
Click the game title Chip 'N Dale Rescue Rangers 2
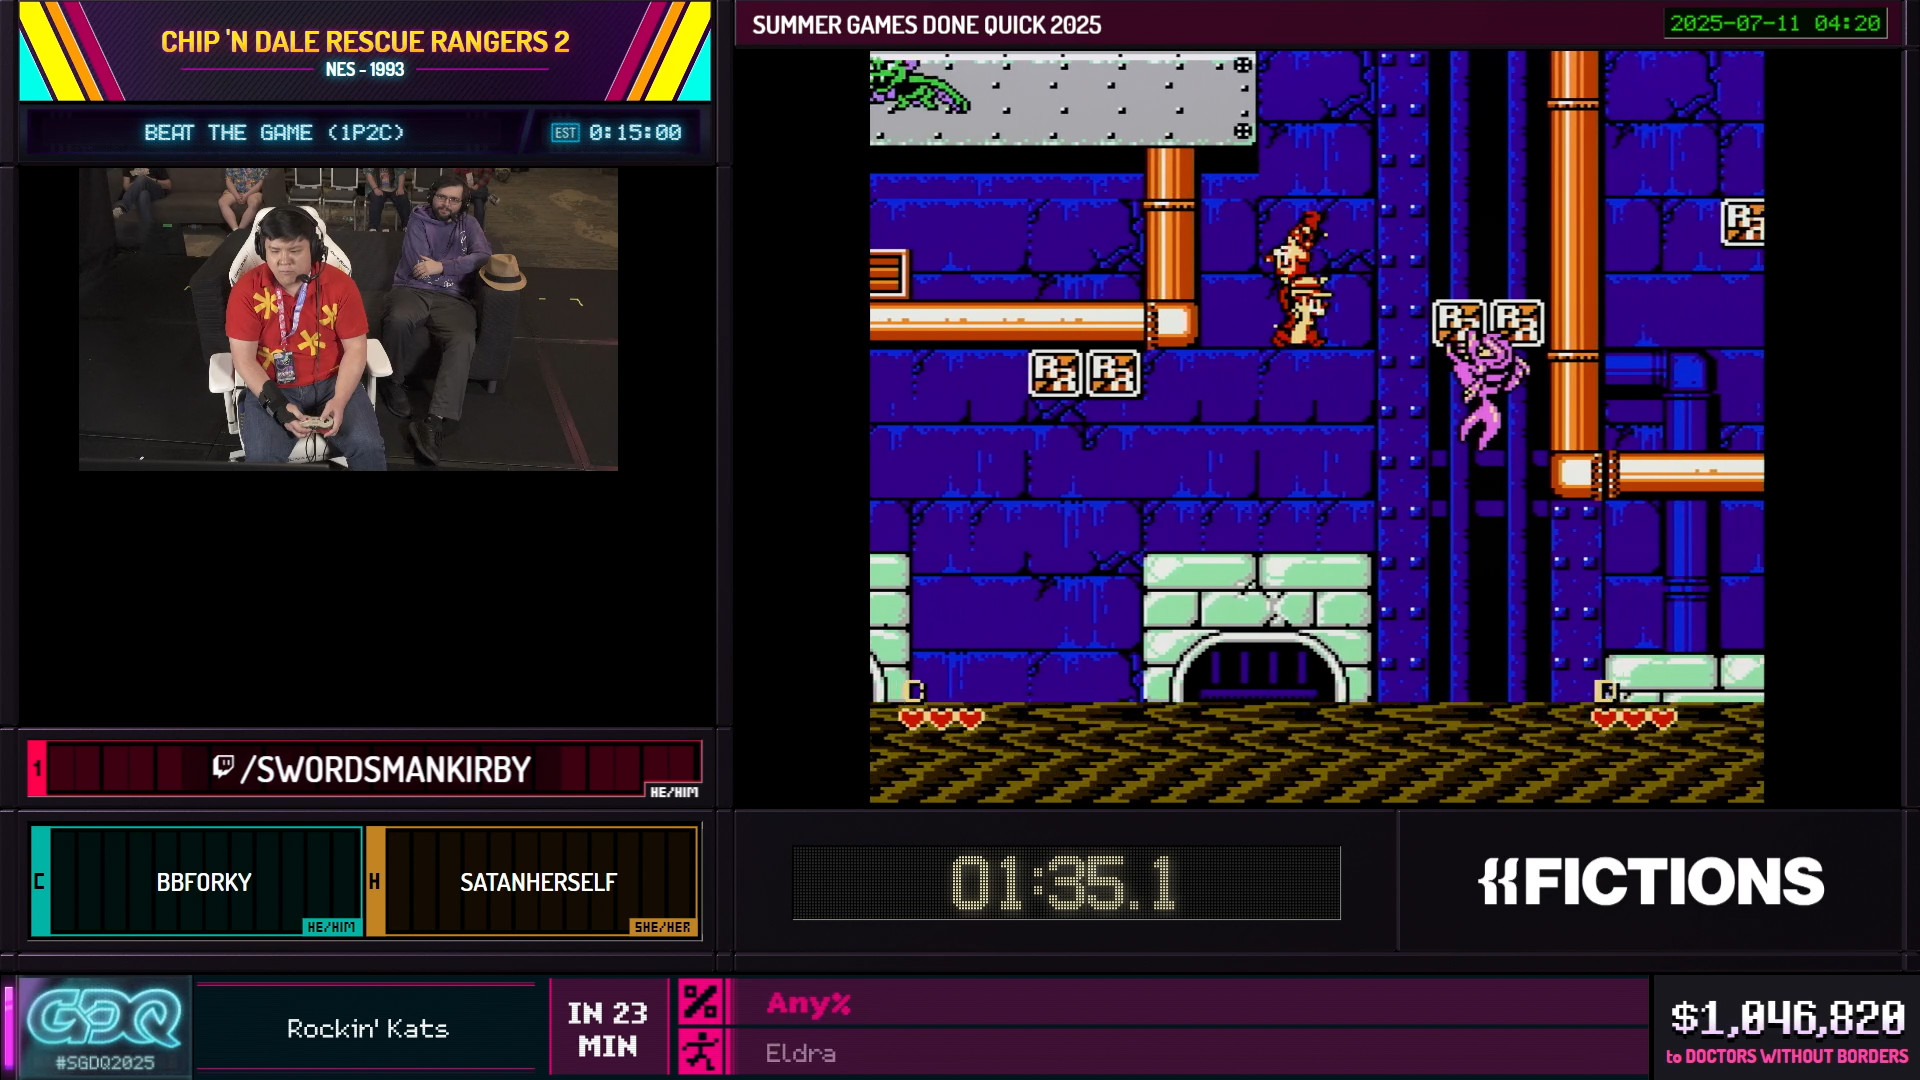coord(365,42)
